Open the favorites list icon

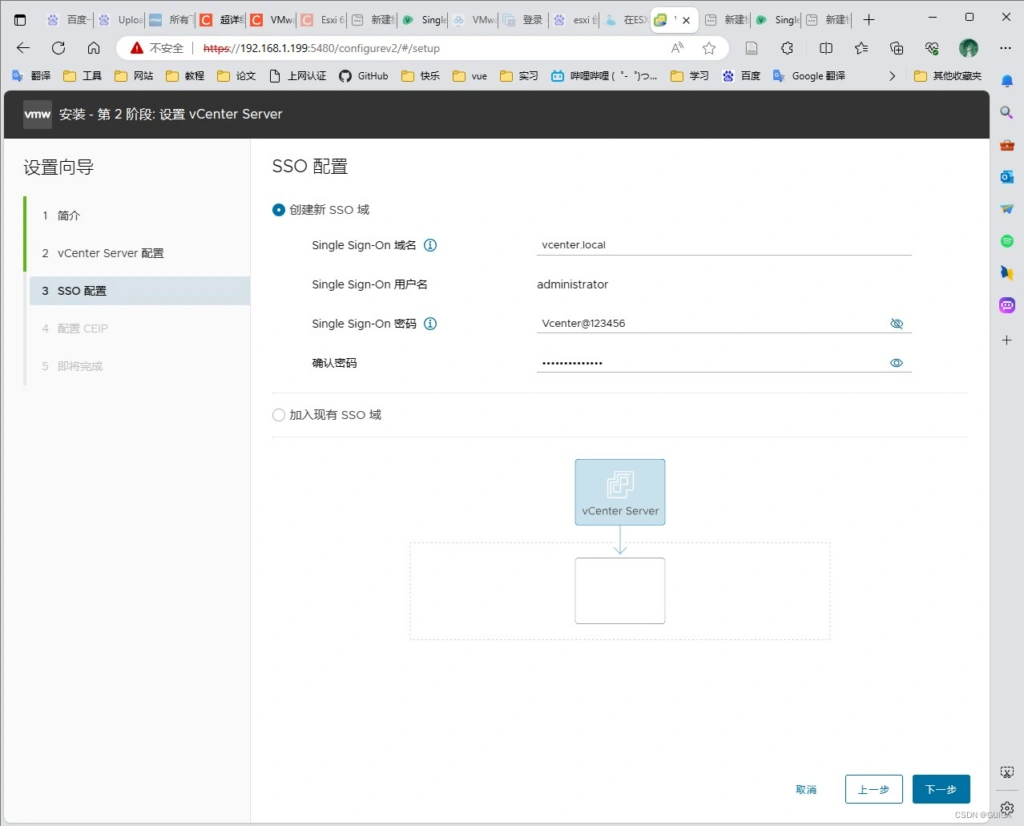861,48
